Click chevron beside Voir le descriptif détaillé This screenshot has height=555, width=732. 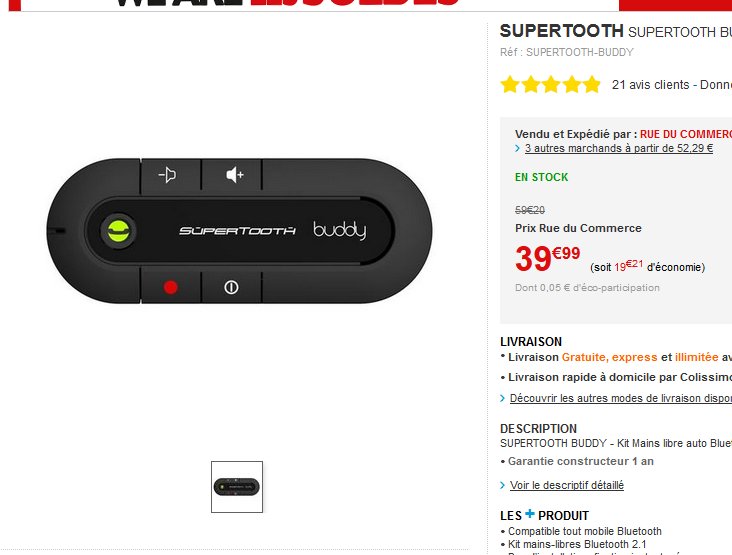point(502,485)
